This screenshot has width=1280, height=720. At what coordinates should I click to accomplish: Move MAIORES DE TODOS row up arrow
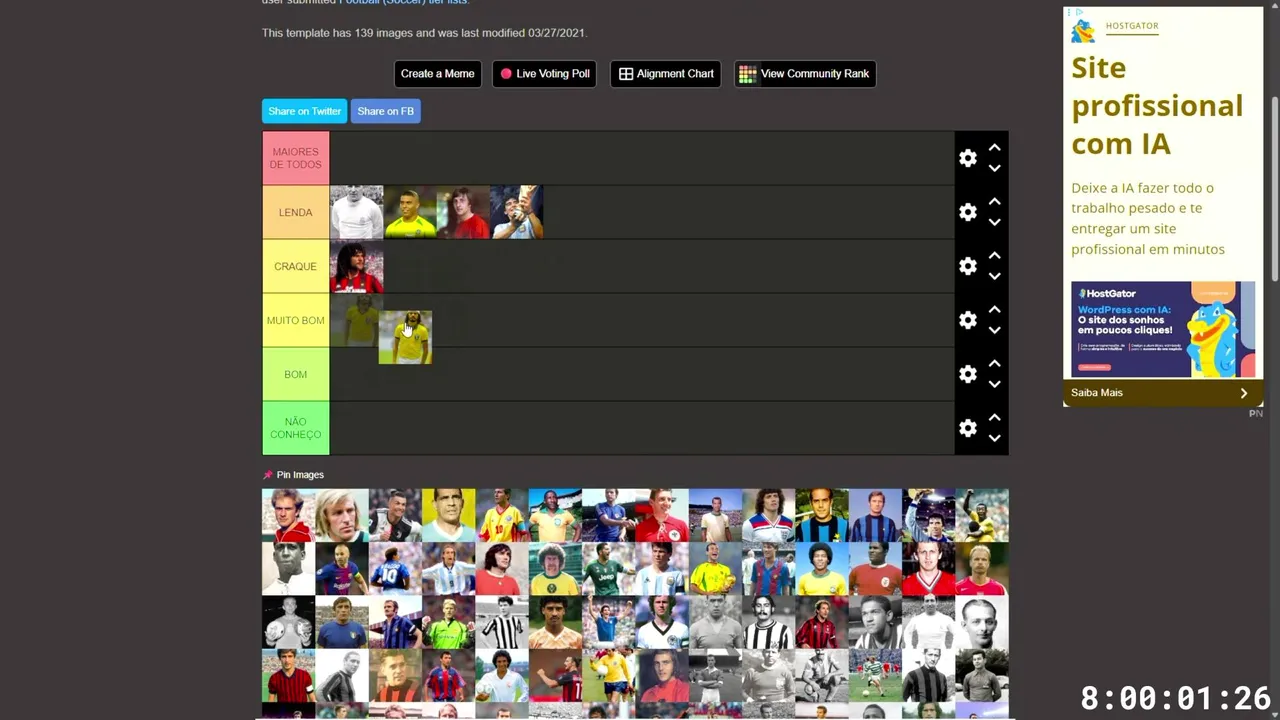tap(994, 147)
